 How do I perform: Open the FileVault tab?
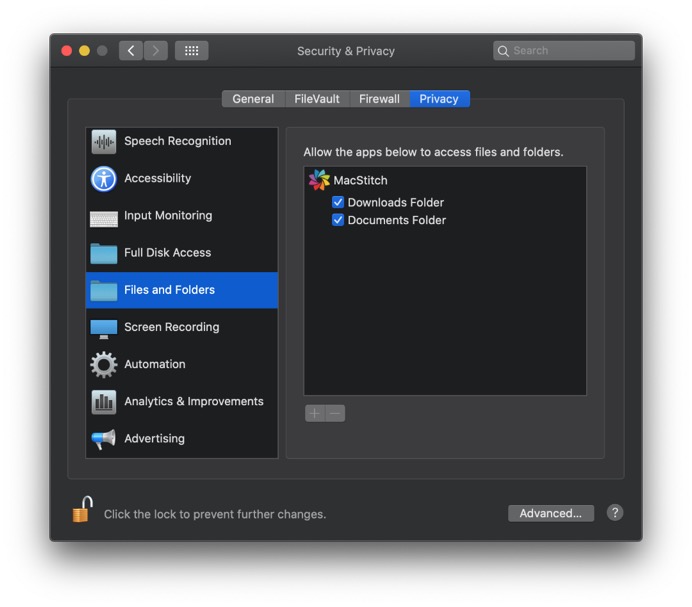point(317,99)
